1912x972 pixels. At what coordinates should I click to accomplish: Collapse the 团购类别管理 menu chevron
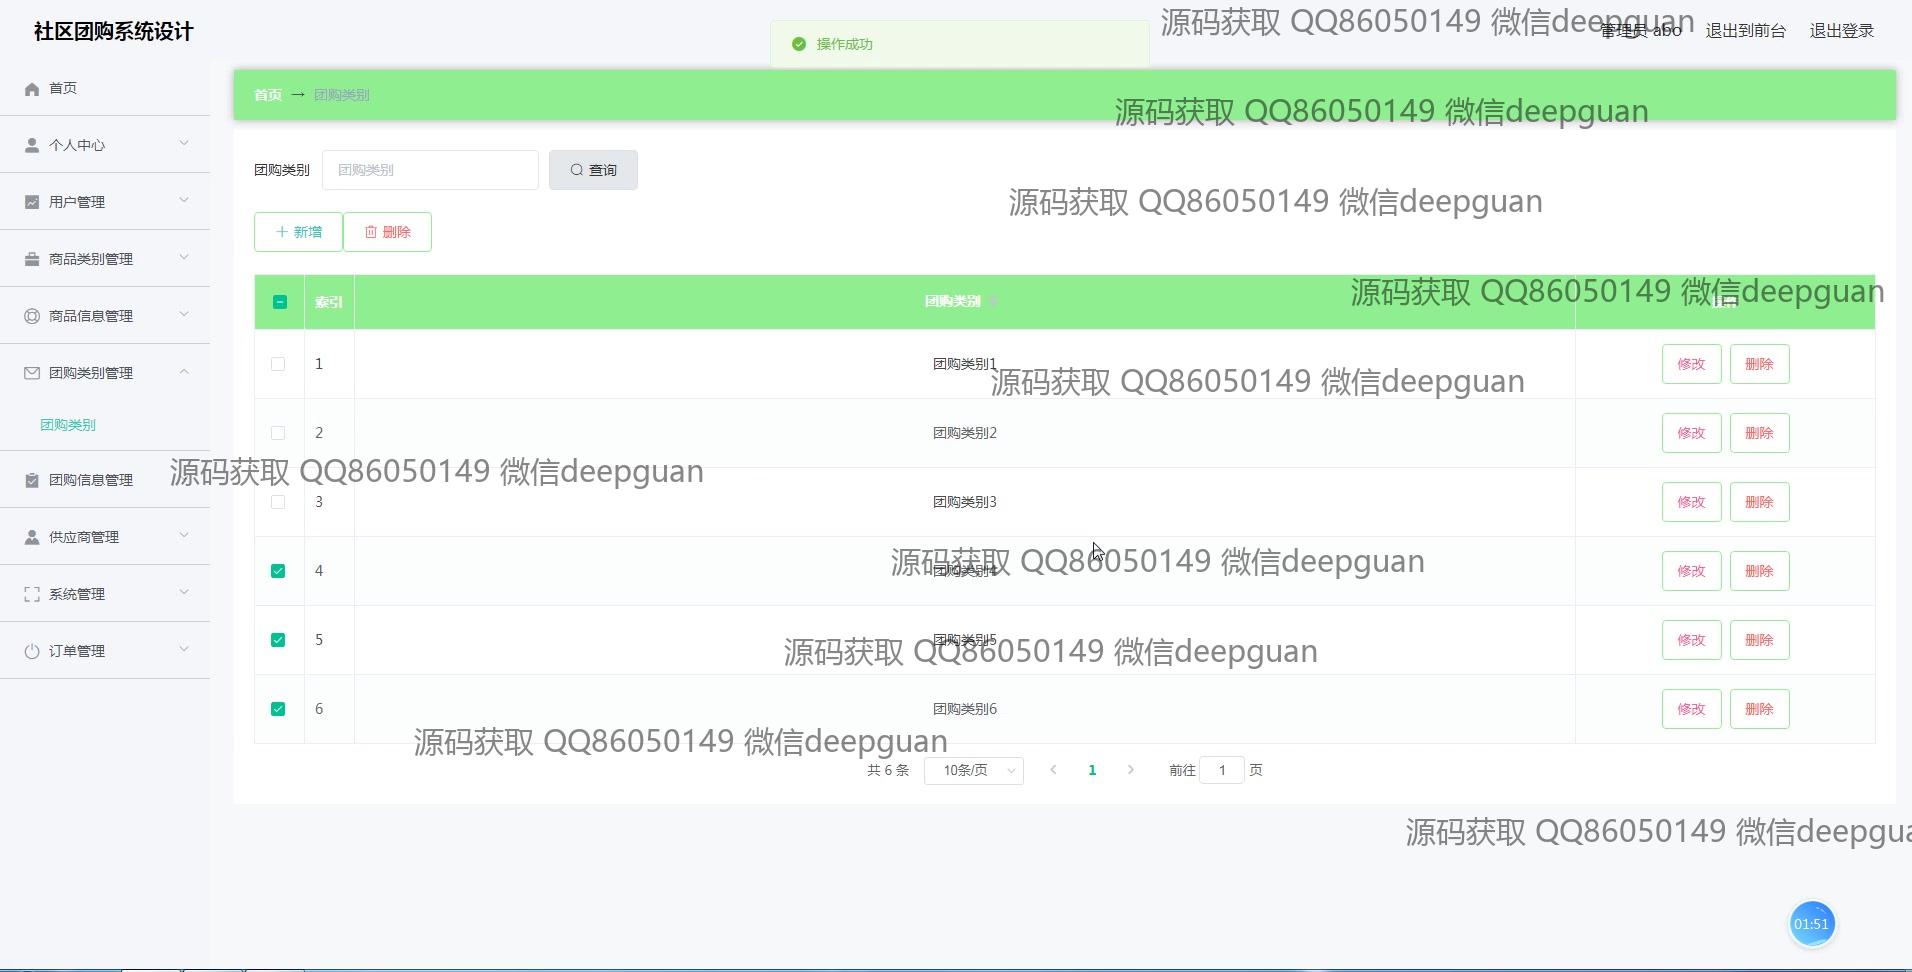pyautogui.click(x=184, y=372)
